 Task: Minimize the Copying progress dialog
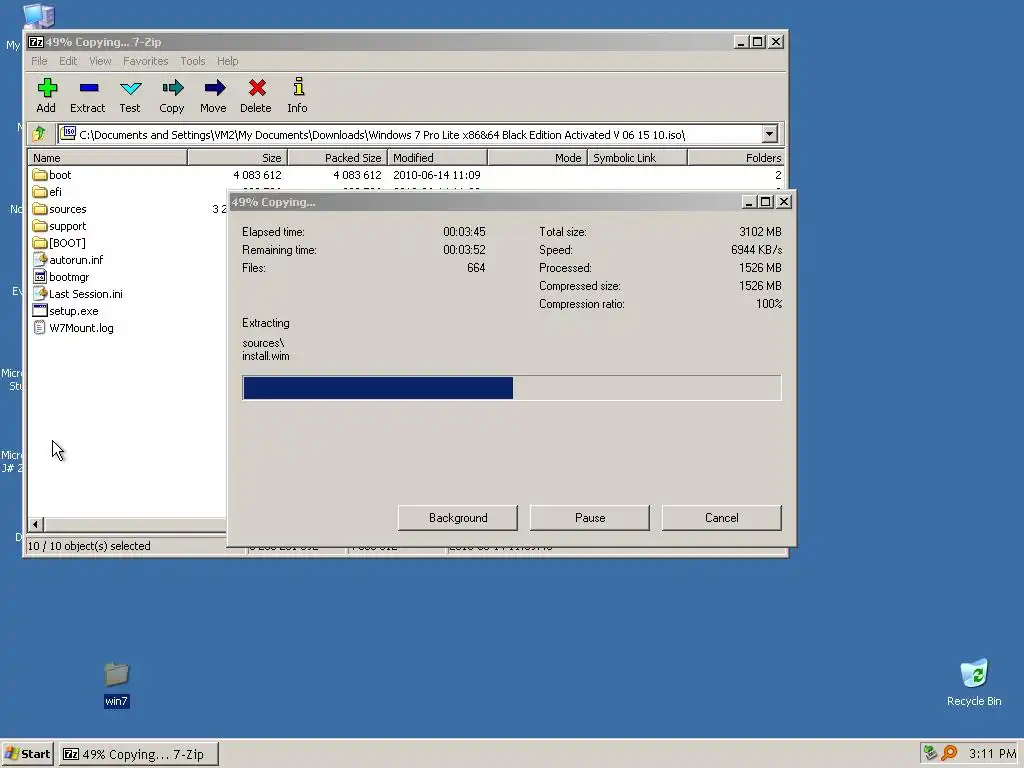tap(749, 202)
